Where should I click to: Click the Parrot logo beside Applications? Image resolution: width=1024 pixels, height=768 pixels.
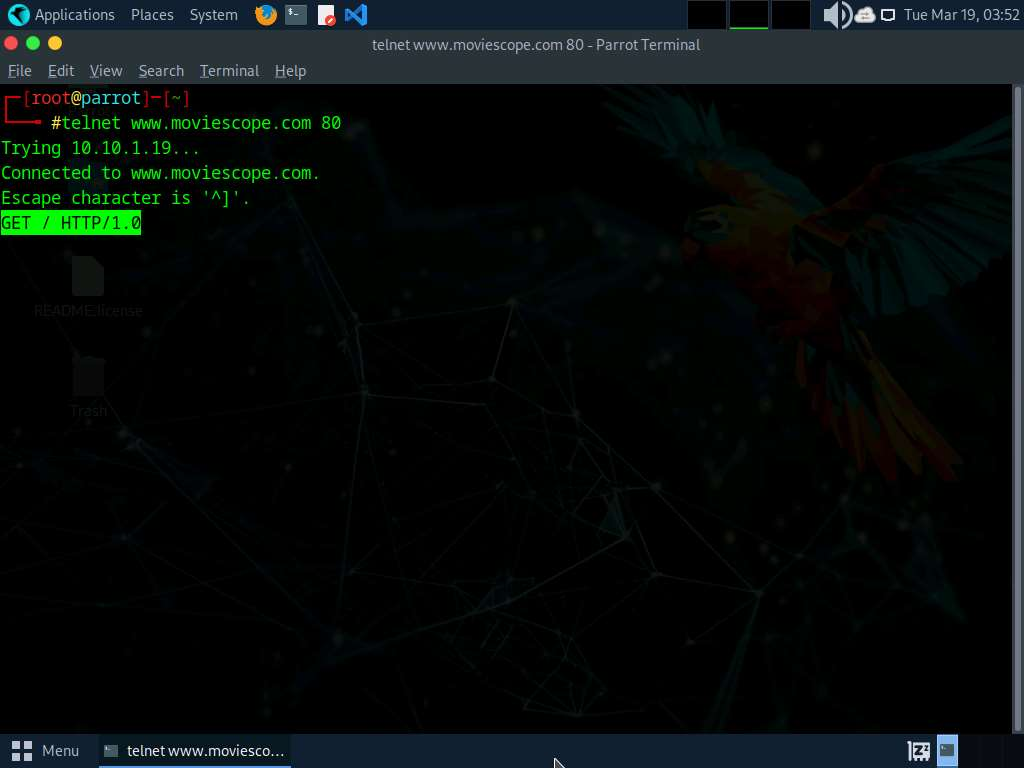pyautogui.click(x=18, y=15)
